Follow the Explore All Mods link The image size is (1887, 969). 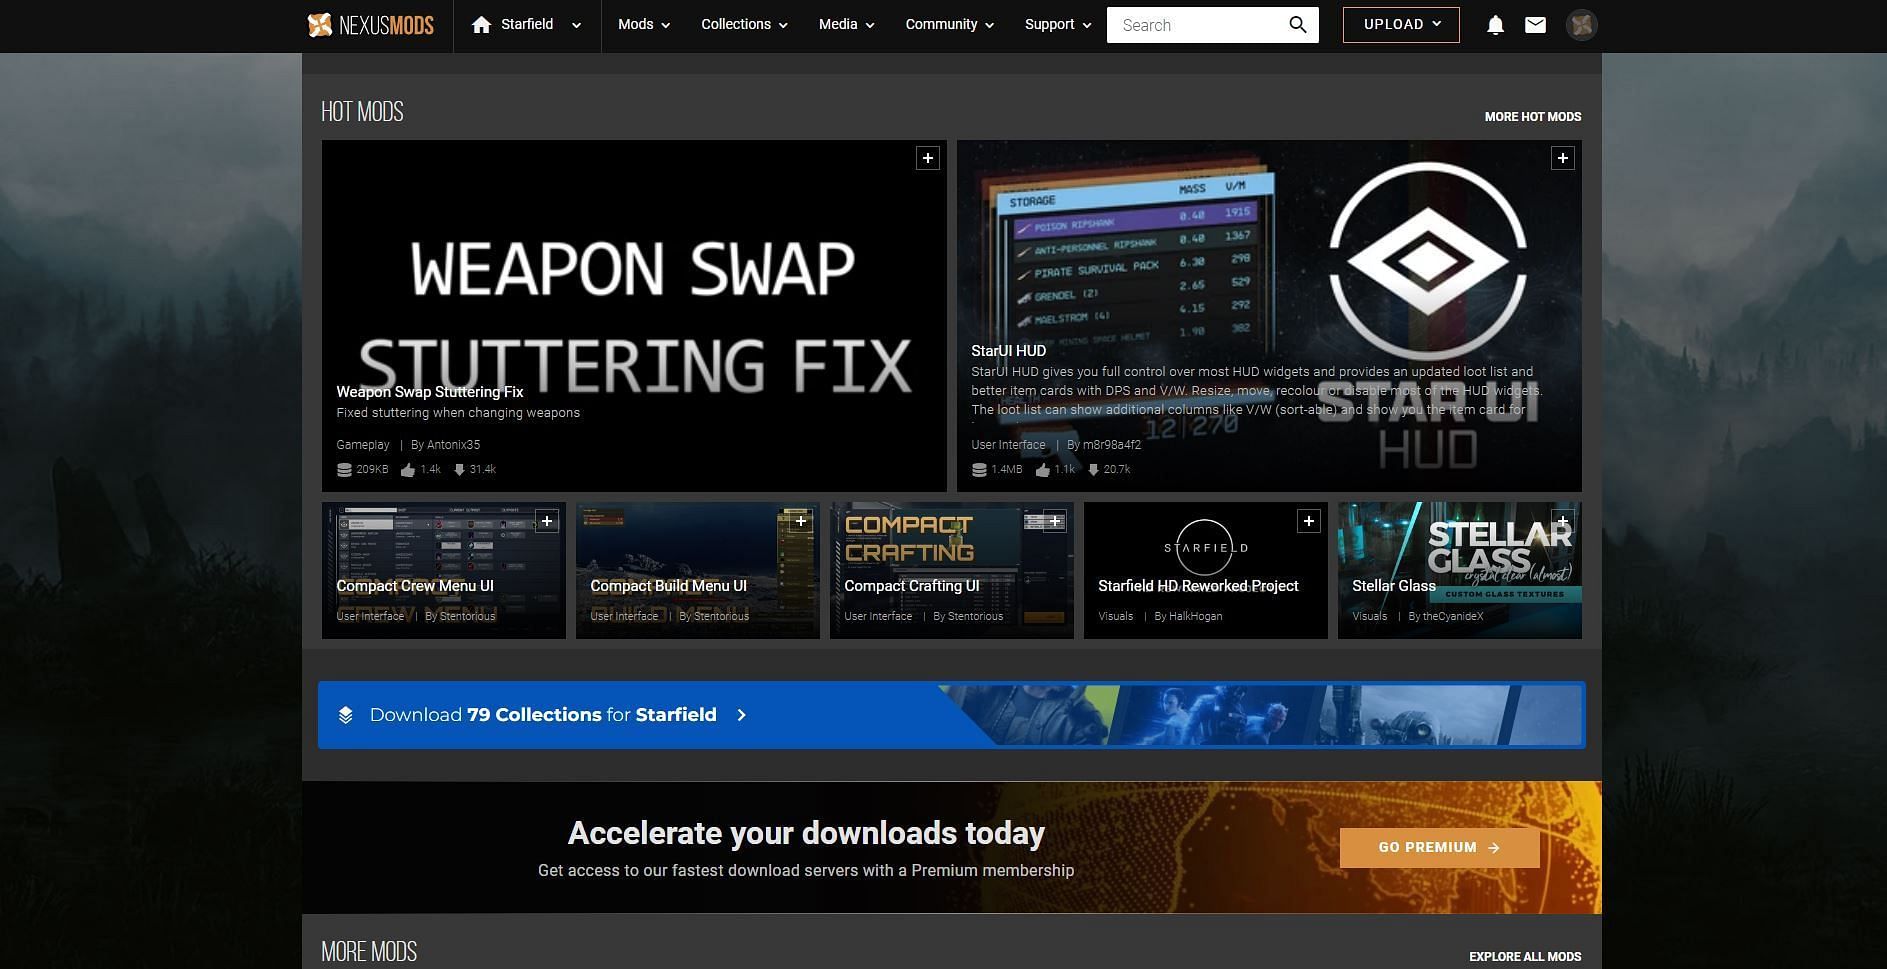pos(1525,957)
